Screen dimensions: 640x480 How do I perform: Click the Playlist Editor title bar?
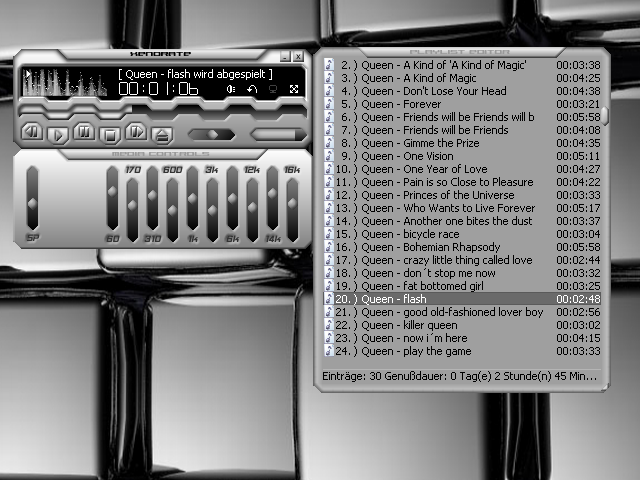point(460,52)
